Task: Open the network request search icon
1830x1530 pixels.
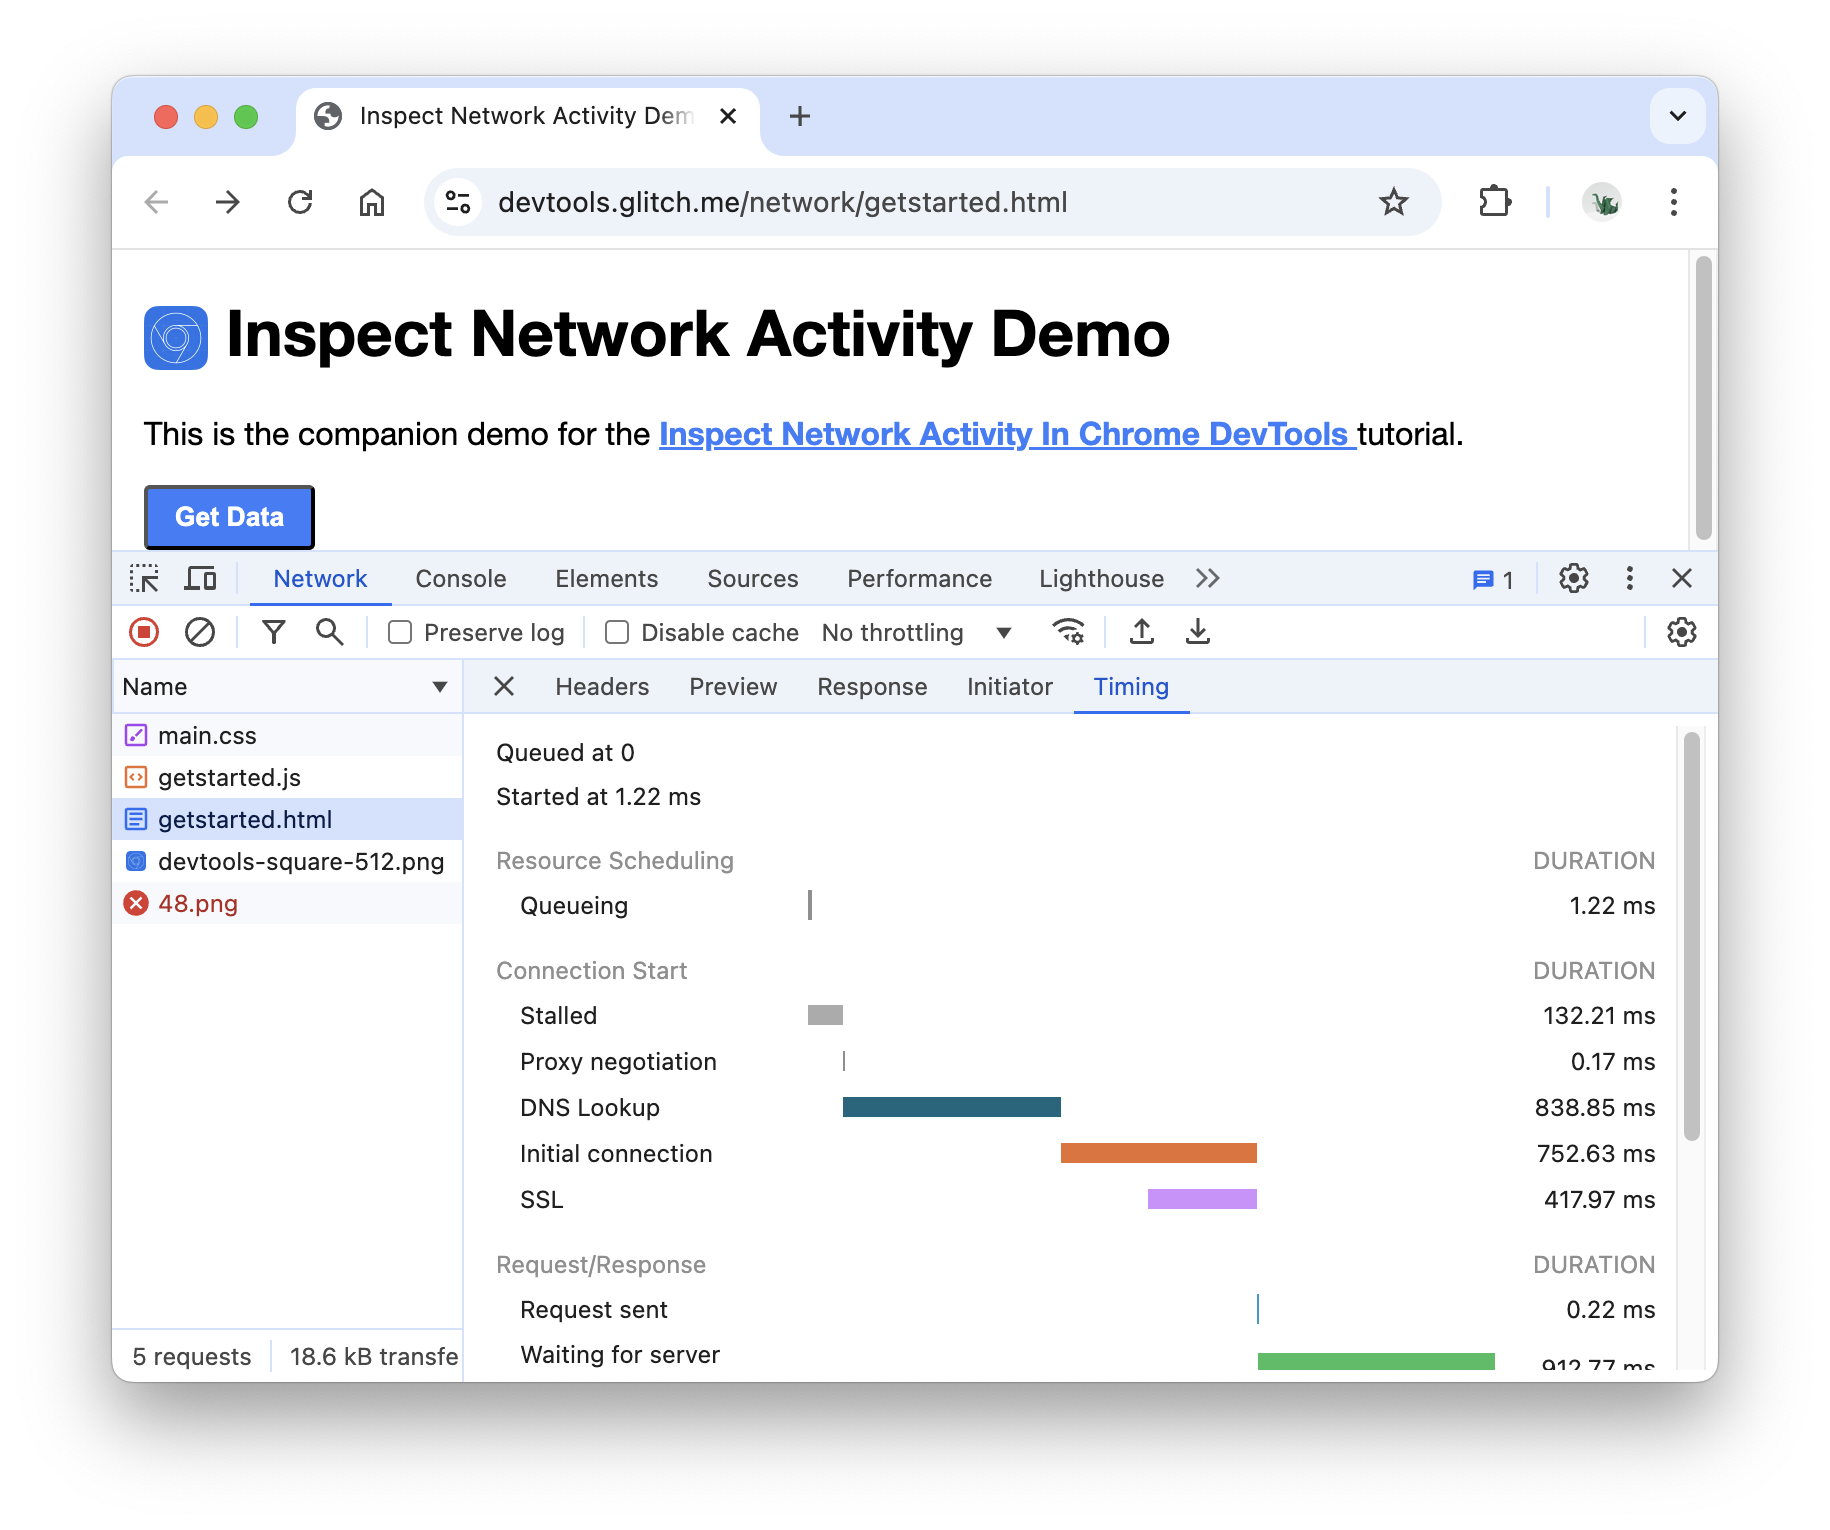Action: [330, 632]
